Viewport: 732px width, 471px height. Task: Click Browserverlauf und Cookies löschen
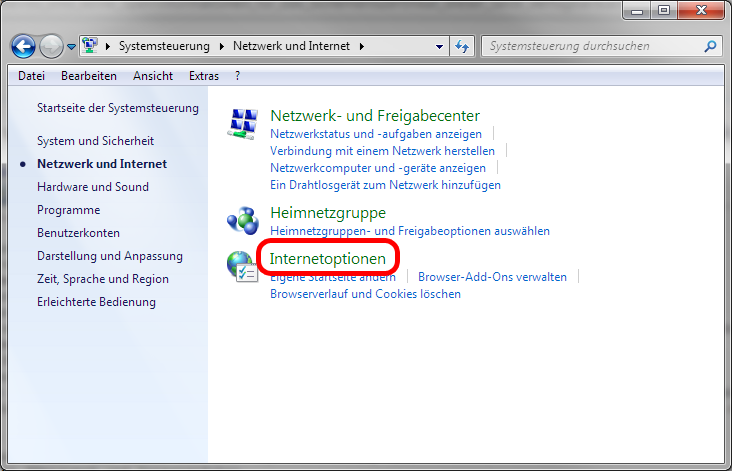pos(366,294)
